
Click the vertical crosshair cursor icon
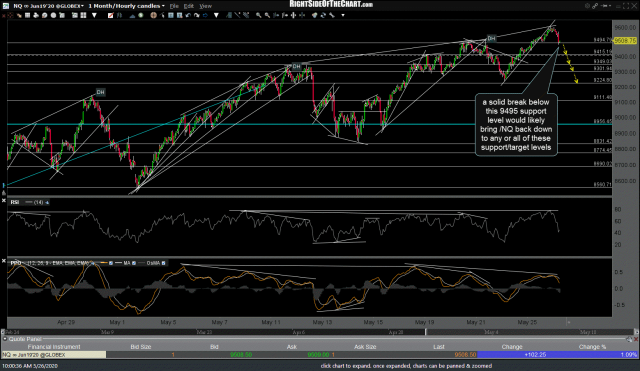tap(293, 15)
